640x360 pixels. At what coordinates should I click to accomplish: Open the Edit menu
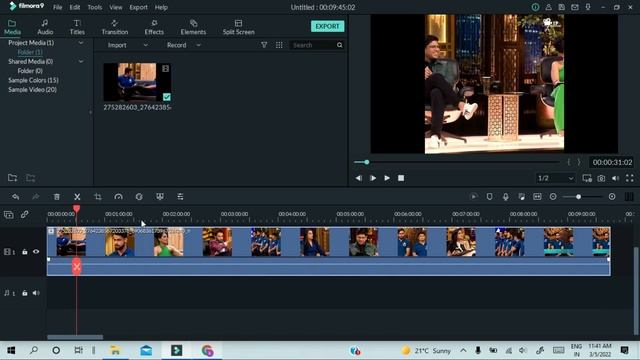pyautogui.click(x=75, y=7)
